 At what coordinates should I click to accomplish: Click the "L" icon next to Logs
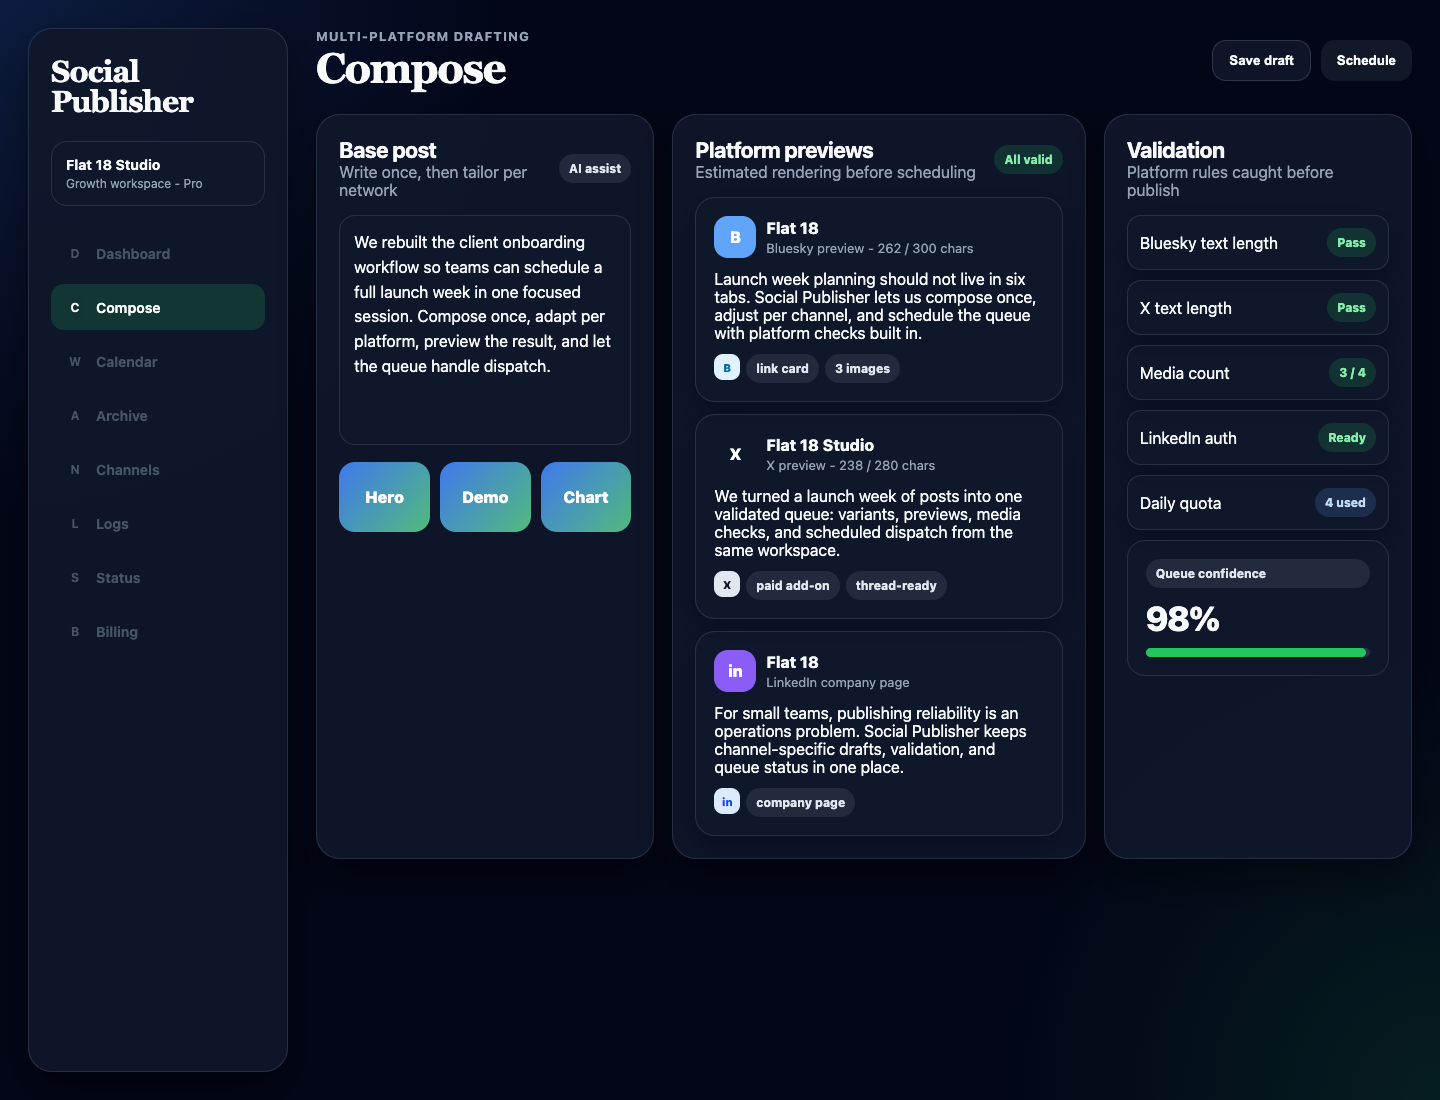75,524
